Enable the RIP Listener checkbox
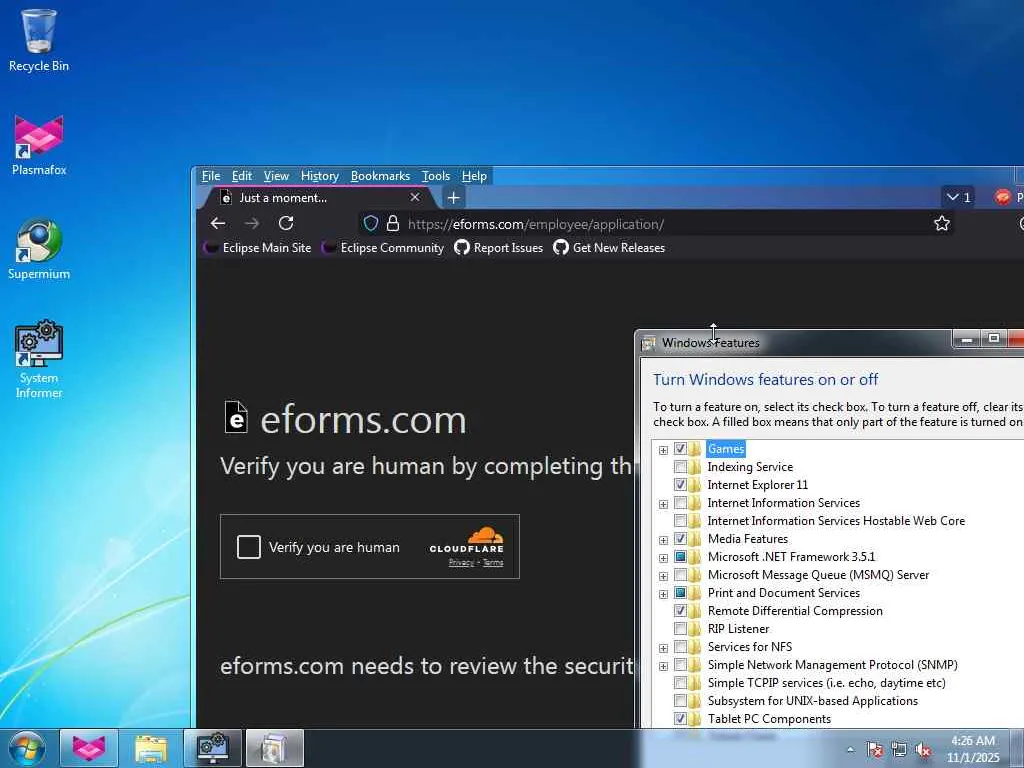 680,629
